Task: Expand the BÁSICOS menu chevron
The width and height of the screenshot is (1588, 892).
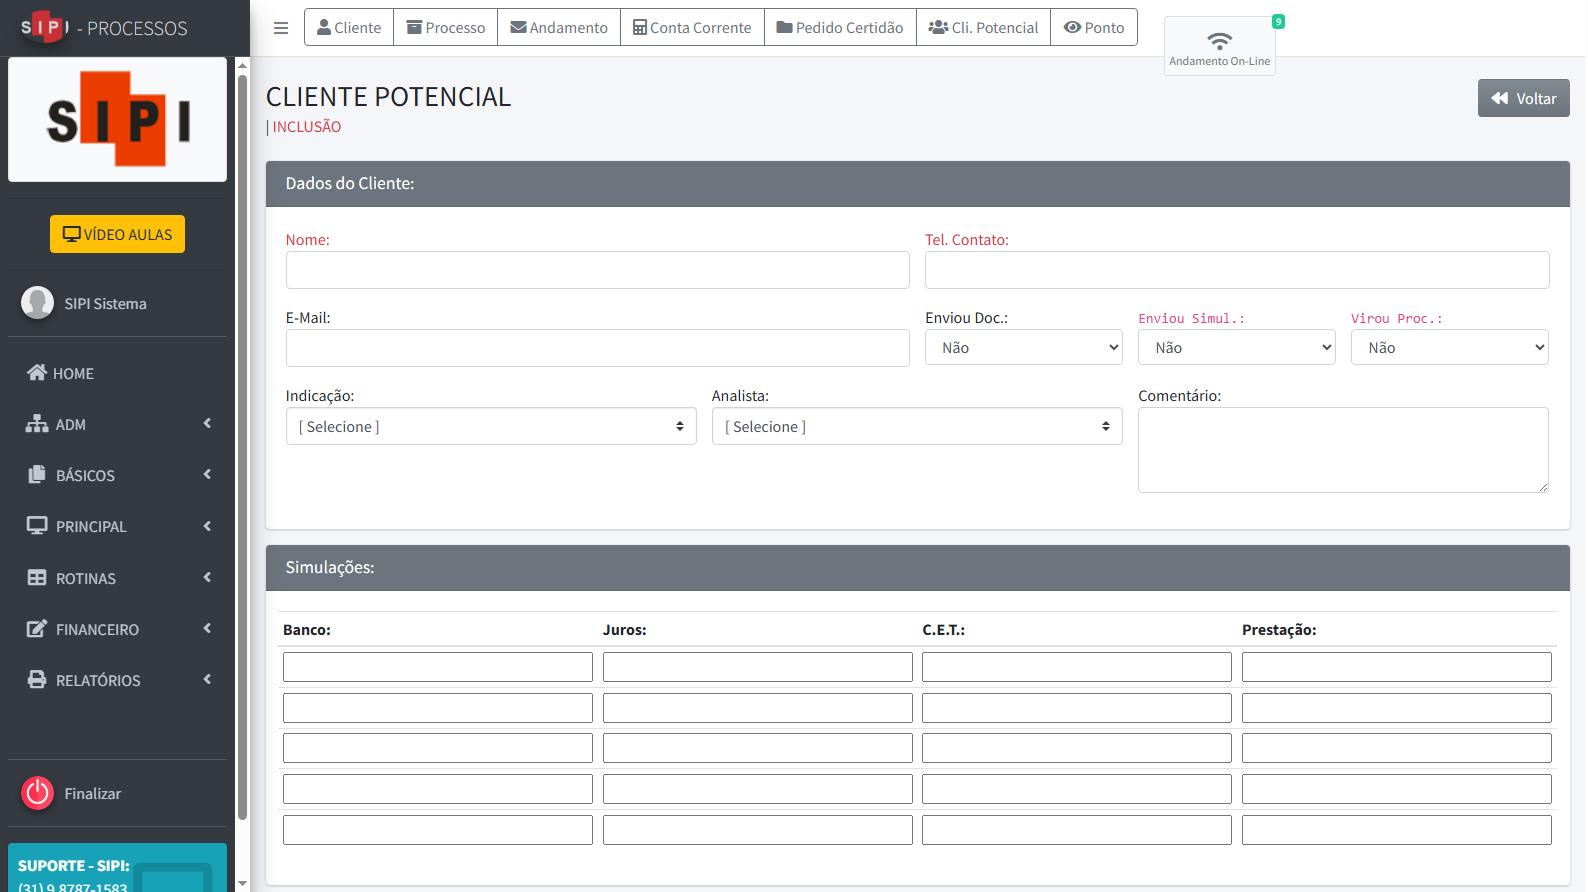Action: point(207,474)
